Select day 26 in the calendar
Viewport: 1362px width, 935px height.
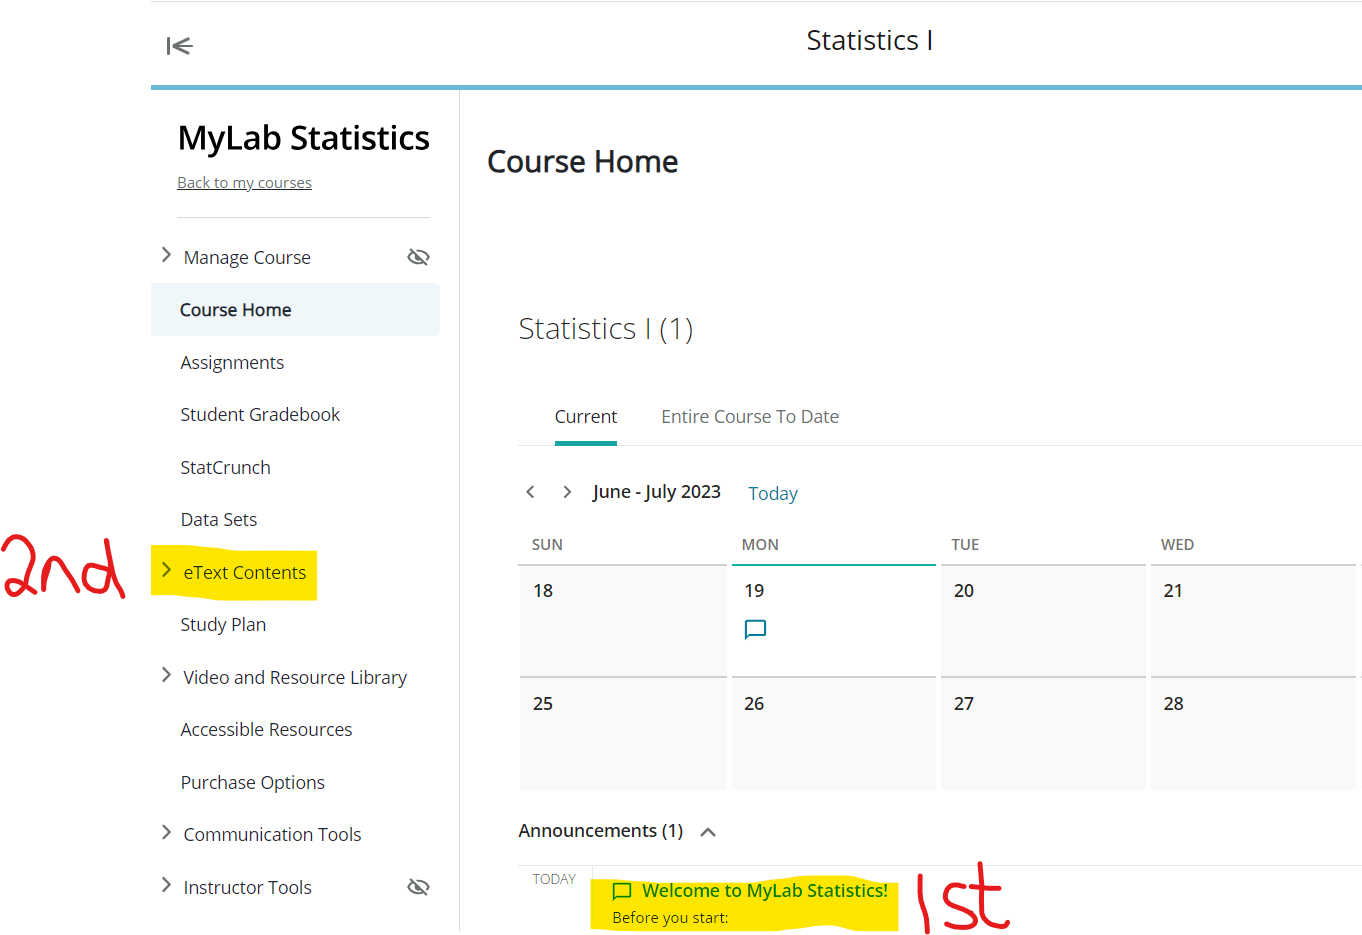tap(834, 734)
